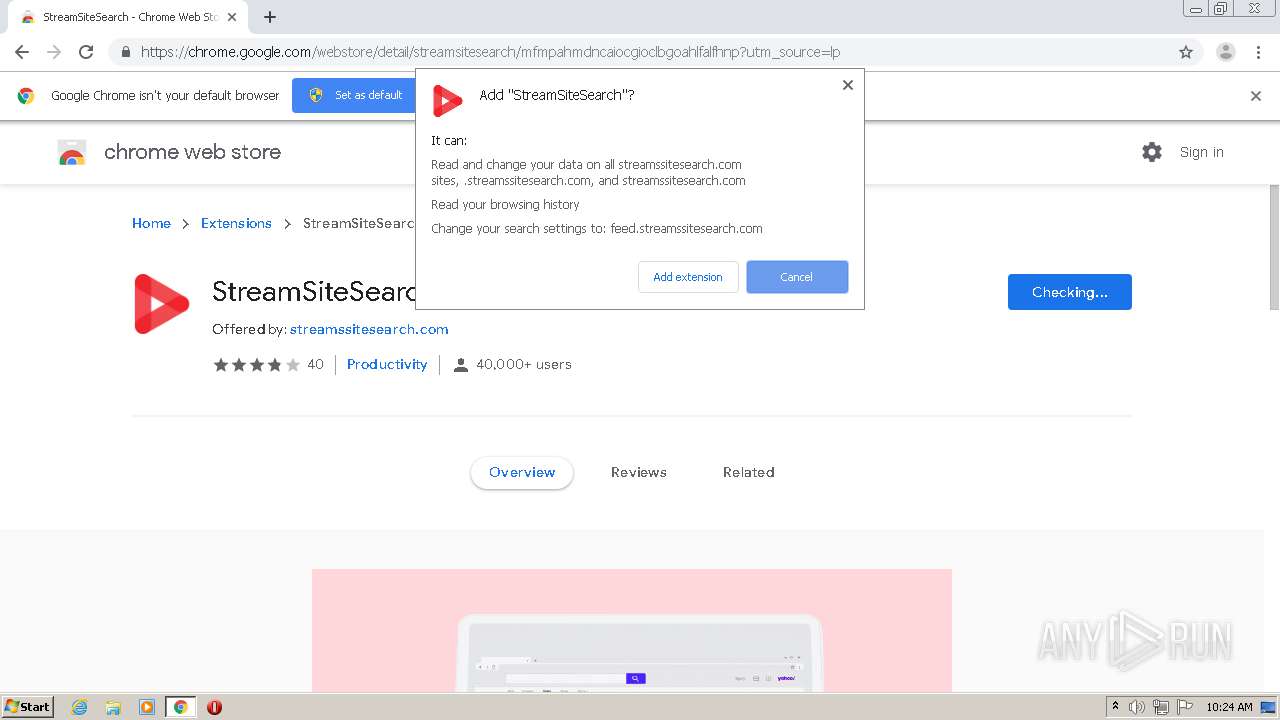Close the Add StreamSiteSearch dialog

pos(847,85)
